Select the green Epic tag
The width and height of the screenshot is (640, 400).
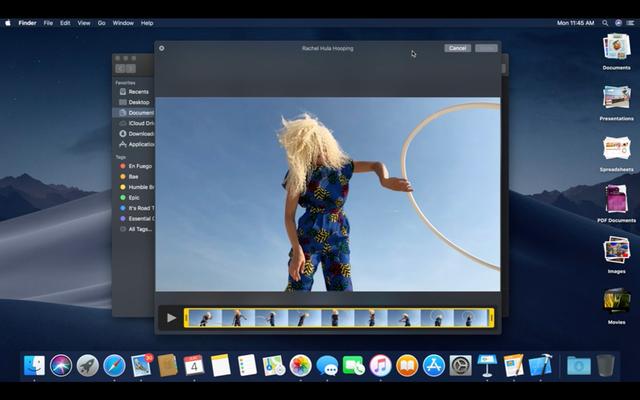point(134,198)
